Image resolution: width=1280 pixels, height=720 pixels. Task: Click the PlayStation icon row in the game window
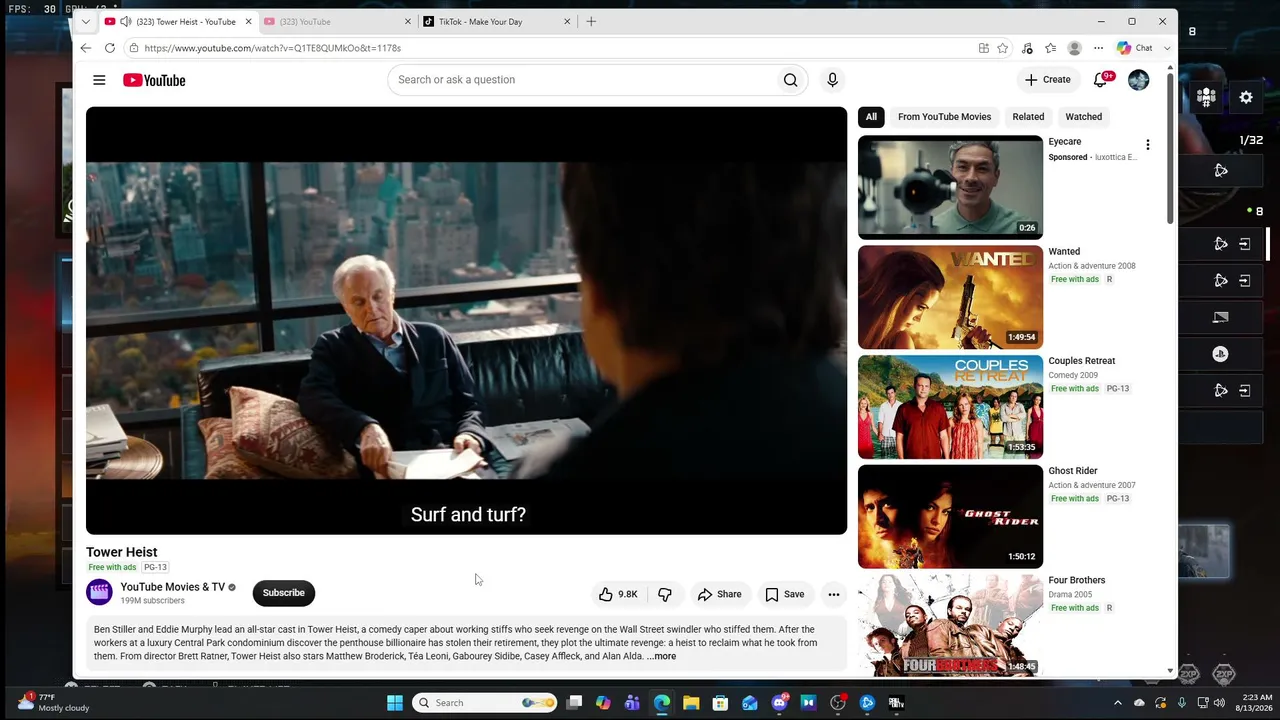point(1220,354)
